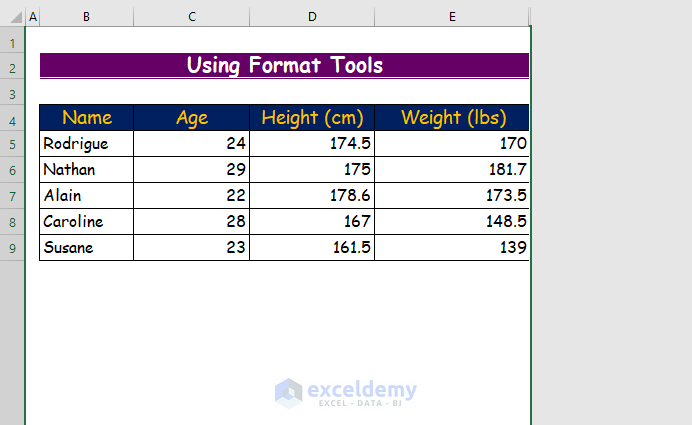The height and width of the screenshot is (425, 692).
Task: Select Nathan's age cell showing 29
Action: point(191,170)
